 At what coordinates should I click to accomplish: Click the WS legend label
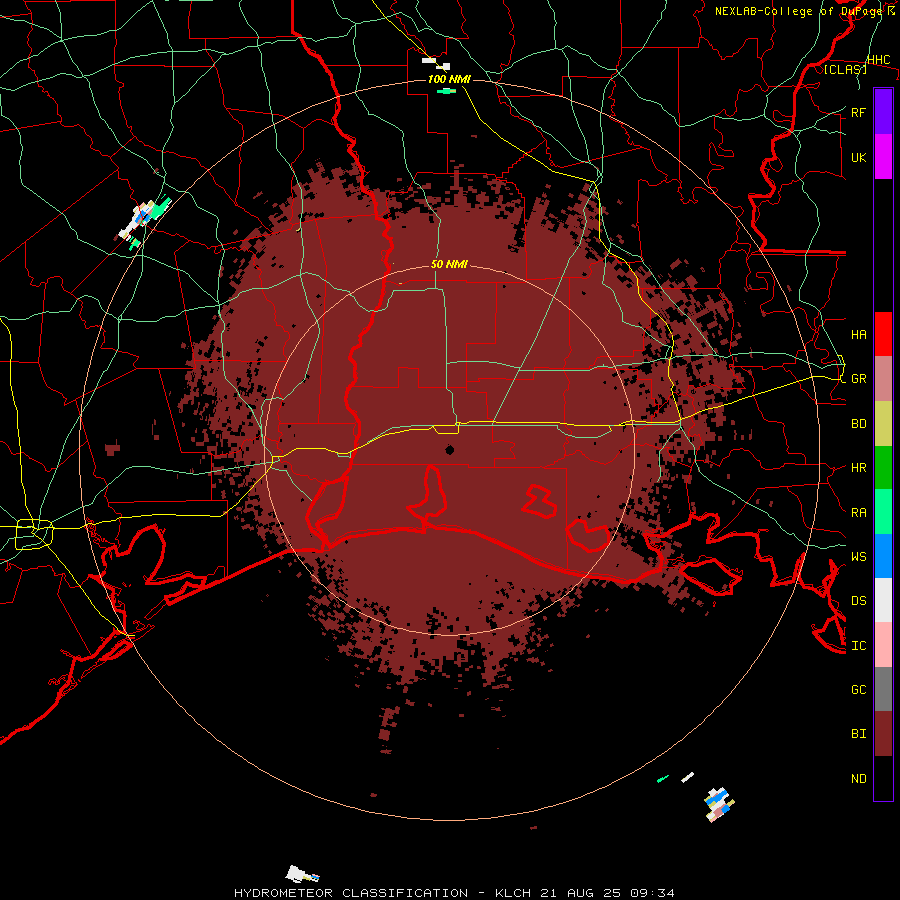(859, 556)
